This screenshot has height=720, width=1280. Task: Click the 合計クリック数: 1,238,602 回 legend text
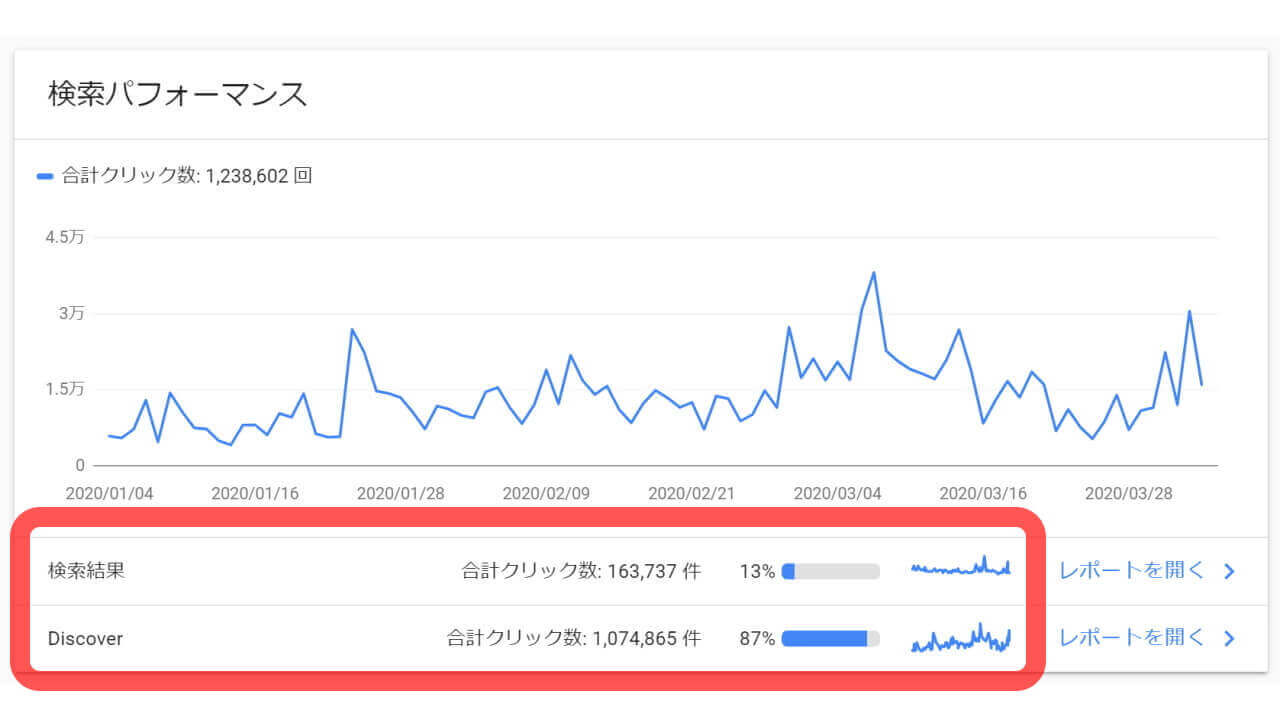187,177
